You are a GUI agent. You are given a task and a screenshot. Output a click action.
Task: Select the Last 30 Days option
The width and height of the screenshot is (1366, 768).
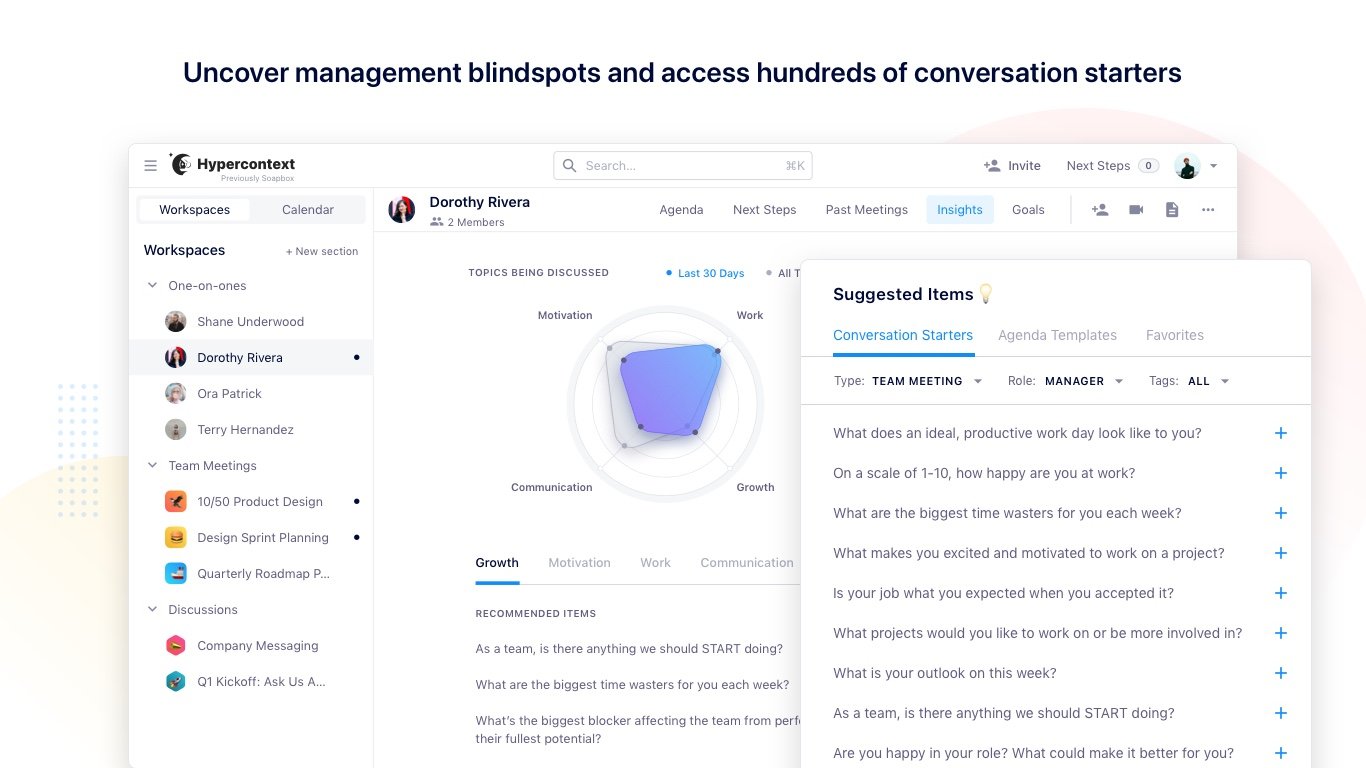tap(706, 273)
